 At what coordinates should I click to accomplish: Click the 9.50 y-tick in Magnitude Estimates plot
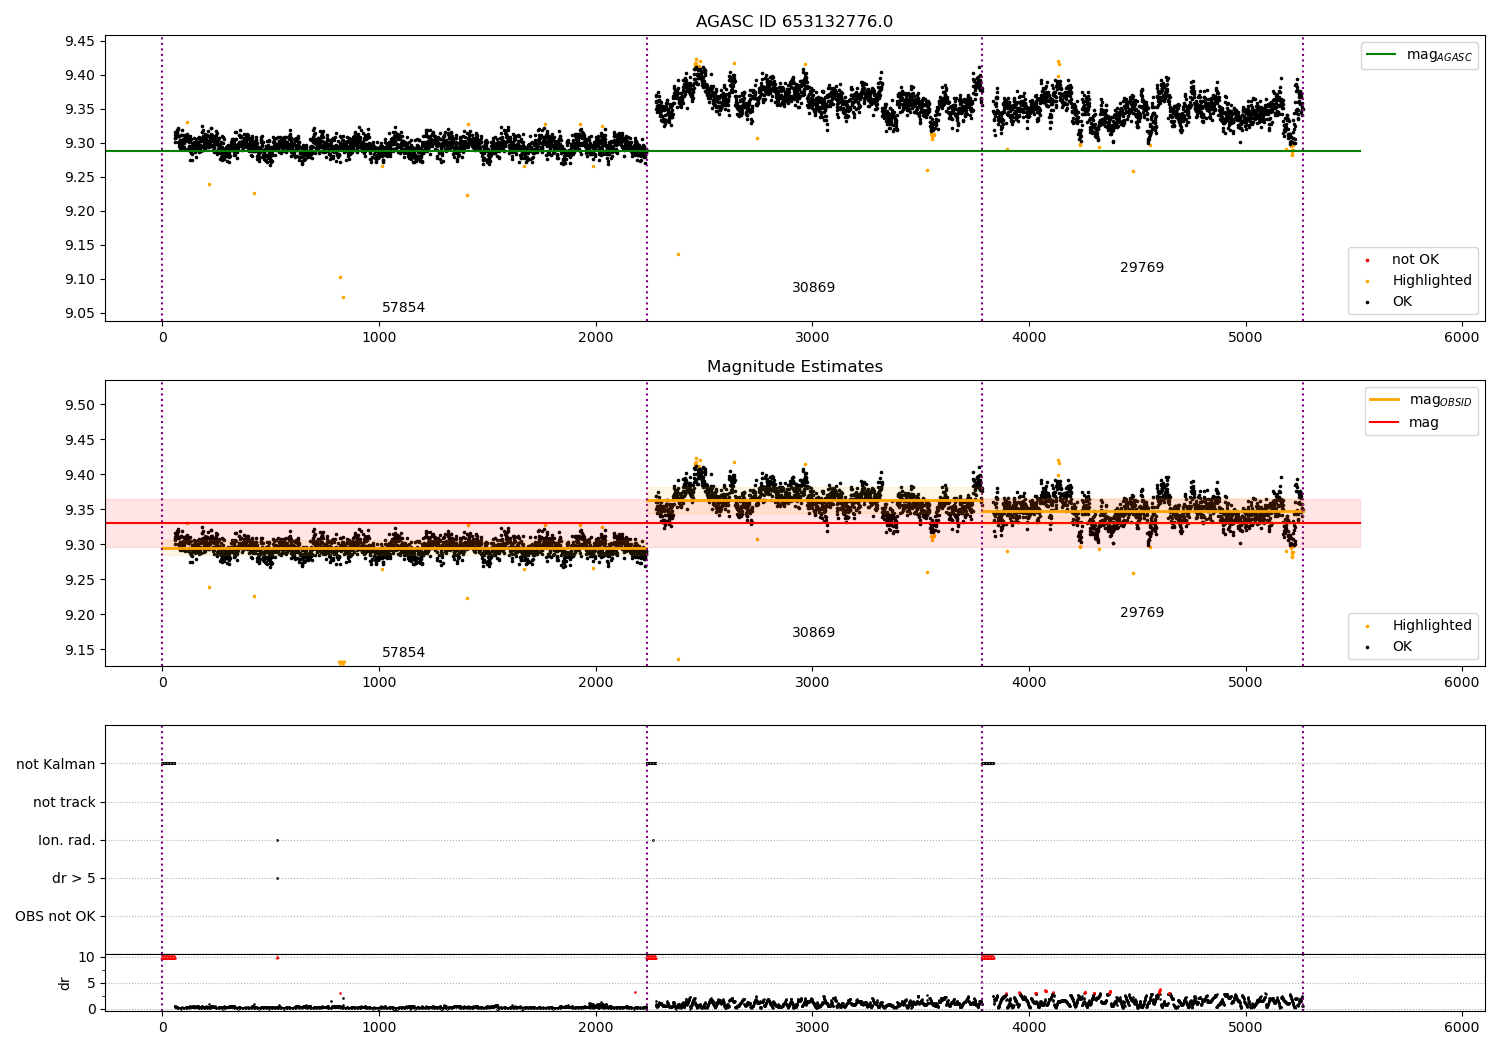tap(81, 405)
